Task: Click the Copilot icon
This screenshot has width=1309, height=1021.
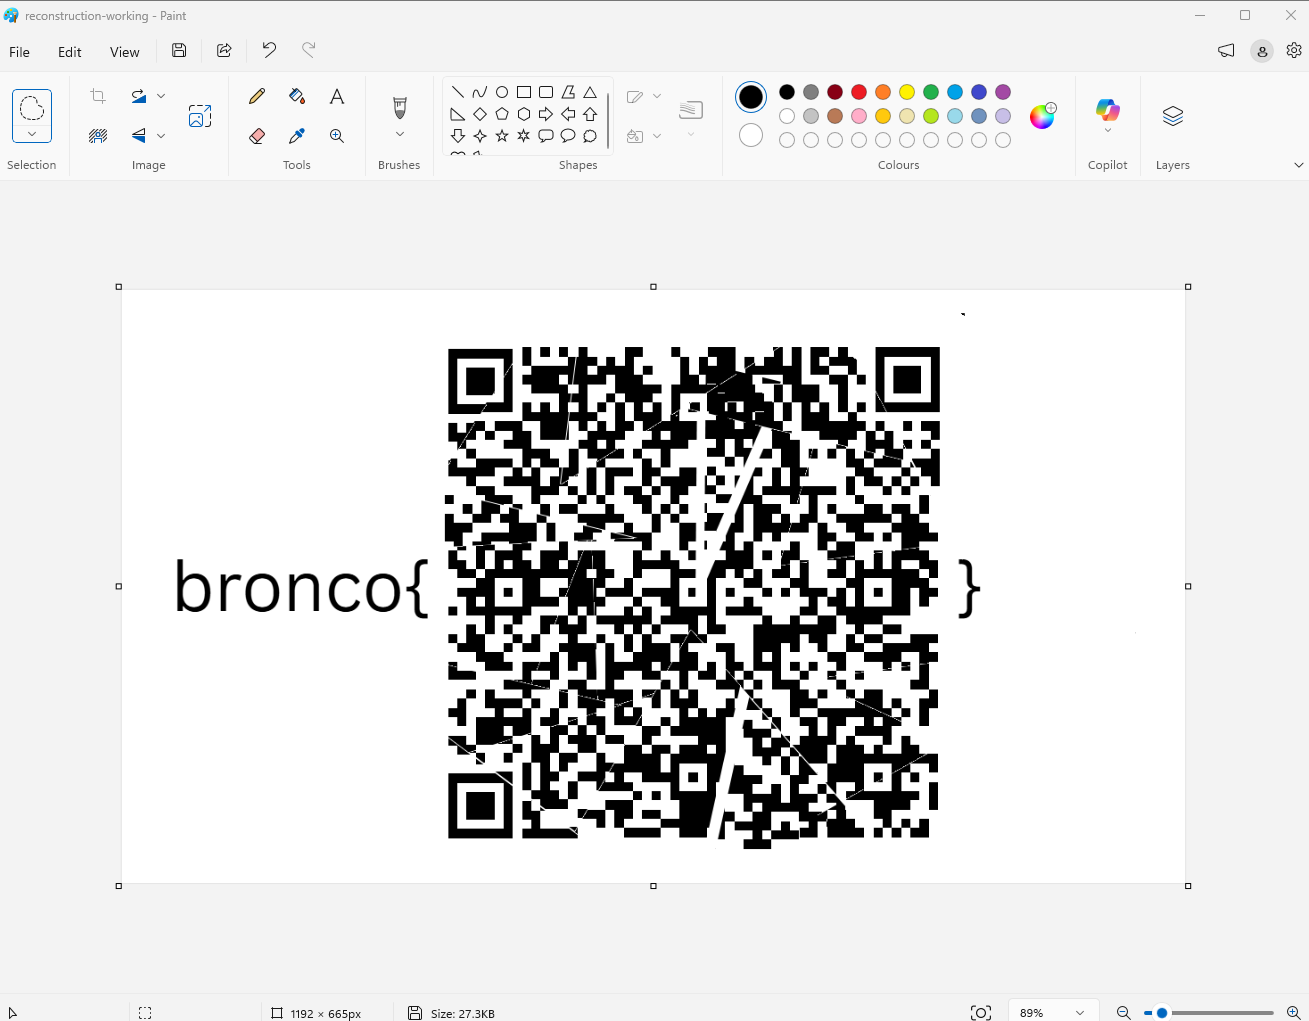Action: coord(1107,109)
